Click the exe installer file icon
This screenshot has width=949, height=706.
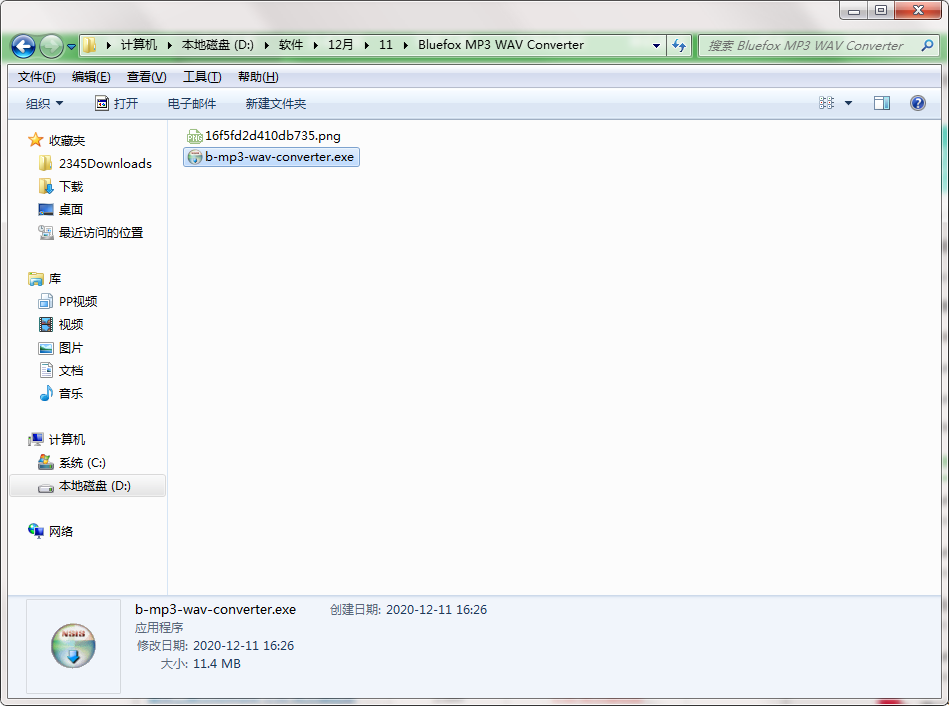[x=194, y=157]
